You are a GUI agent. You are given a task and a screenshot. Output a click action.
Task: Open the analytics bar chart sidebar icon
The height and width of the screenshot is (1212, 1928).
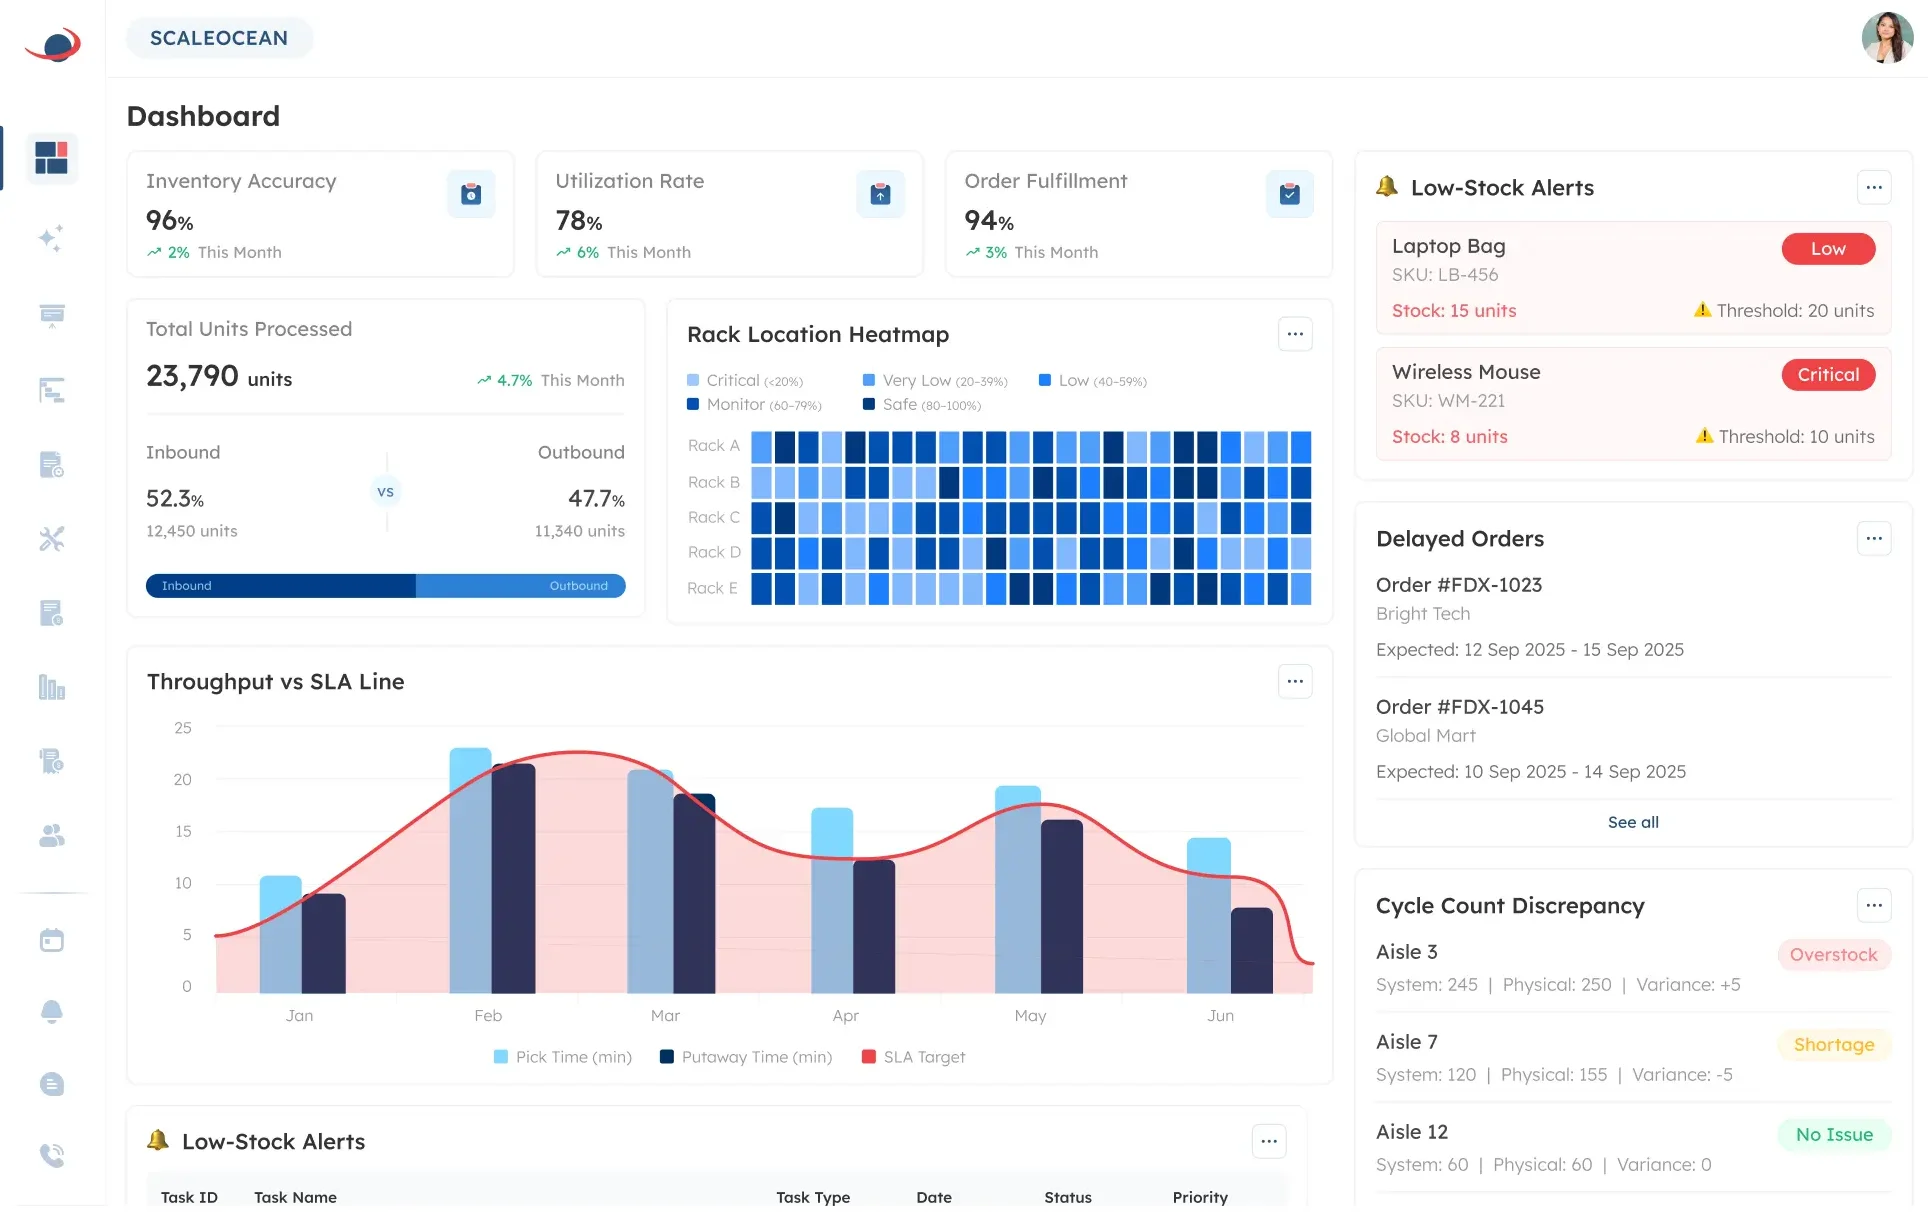pyautogui.click(x=51, y=687)
